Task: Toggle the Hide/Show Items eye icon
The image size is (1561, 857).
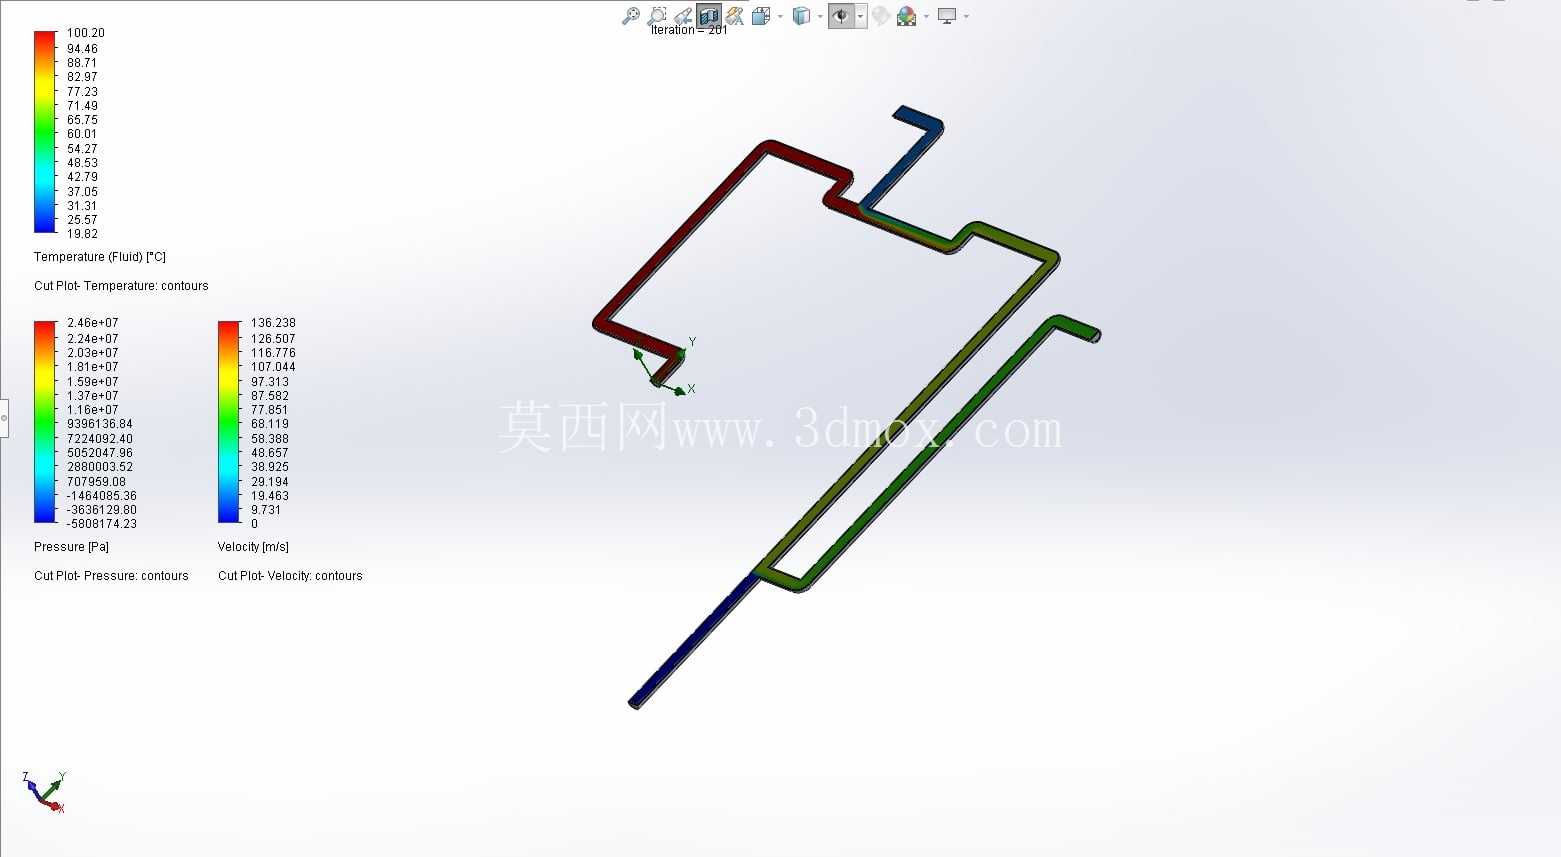Action: (841, 16)
